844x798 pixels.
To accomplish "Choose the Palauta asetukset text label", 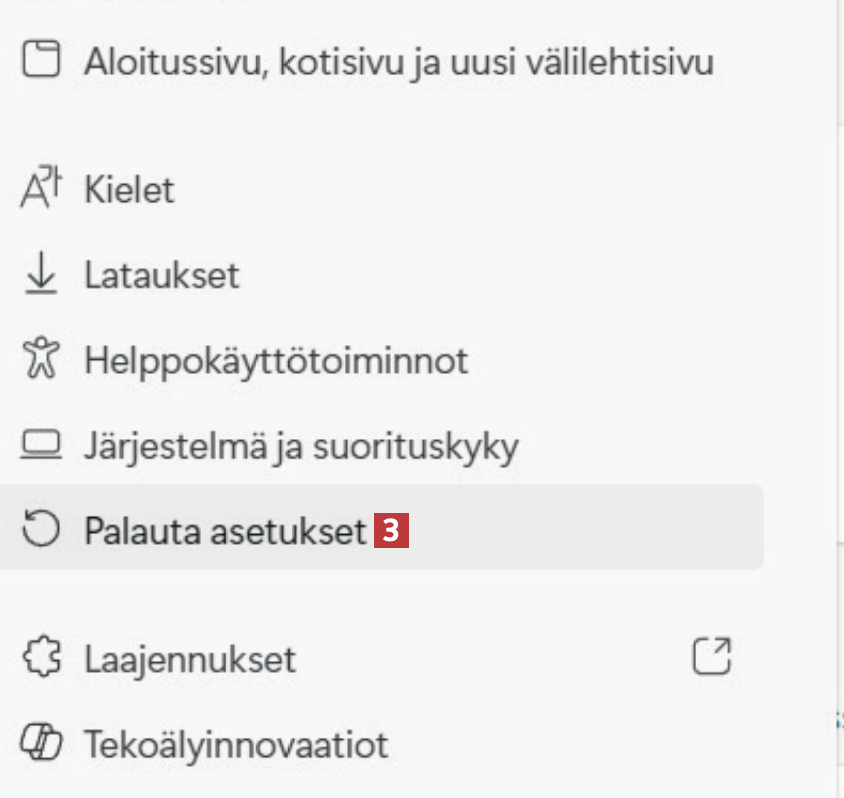I will [x=226, y=531].
